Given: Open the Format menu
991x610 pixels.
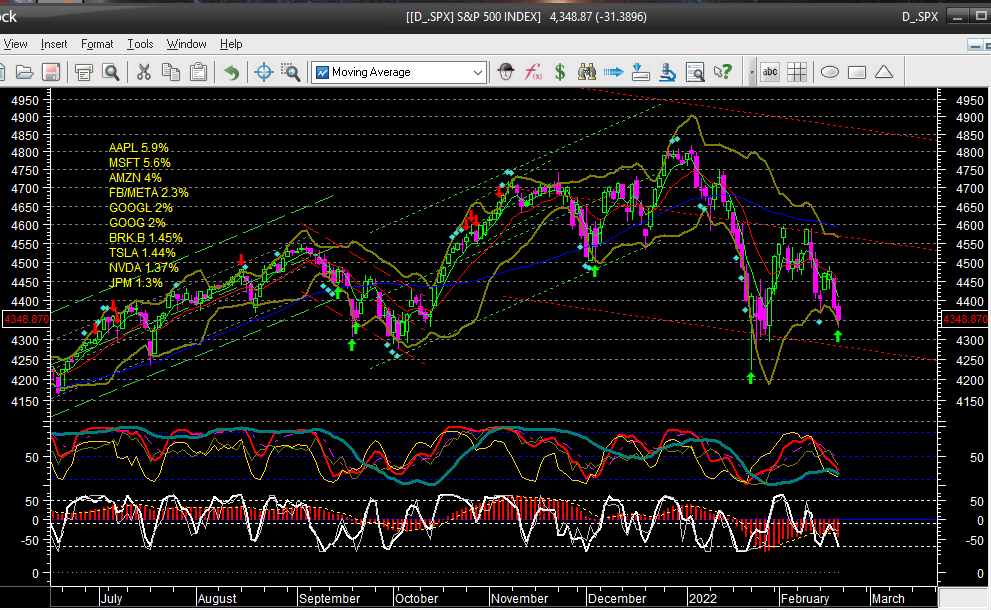Looking at the screenshot, I should pyautogui.click(x=97, y=44).
